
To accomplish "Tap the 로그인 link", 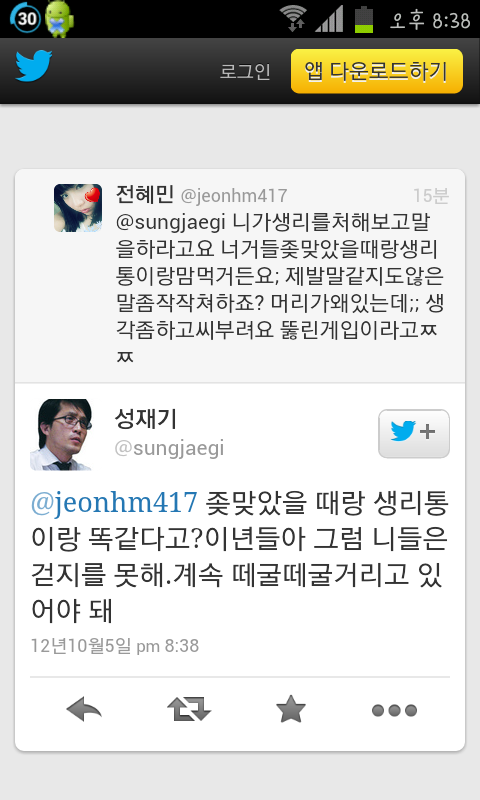I will click(x=245, y=71).
